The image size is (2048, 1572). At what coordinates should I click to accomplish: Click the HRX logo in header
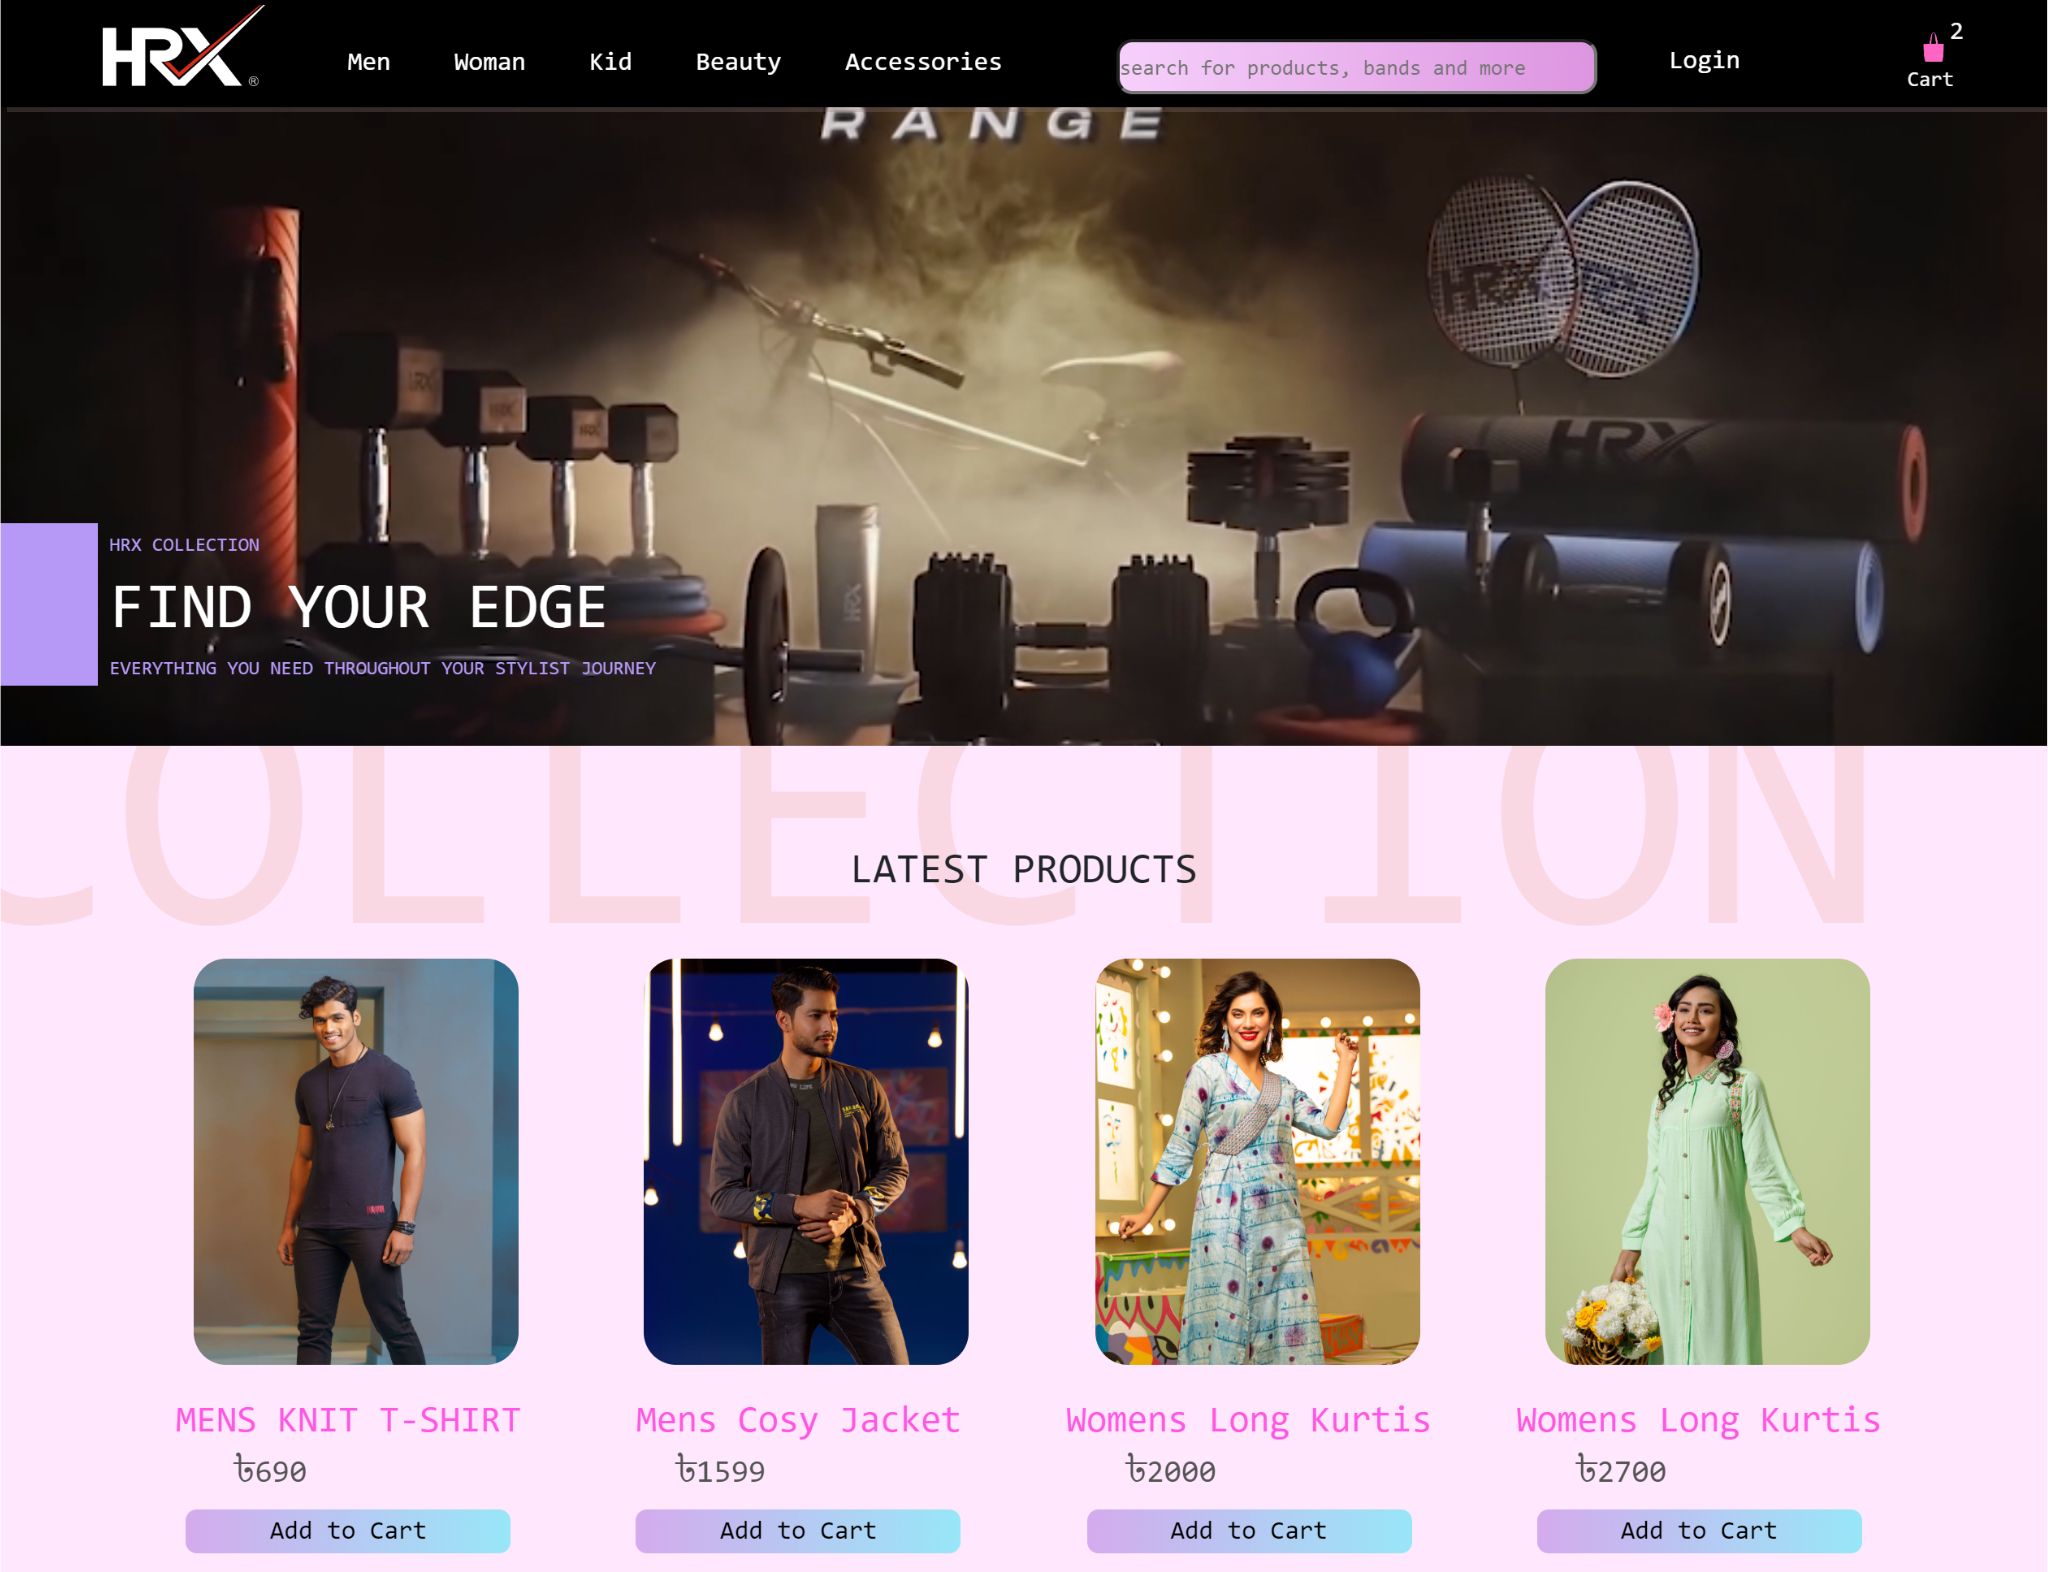[x=182, y=48]
